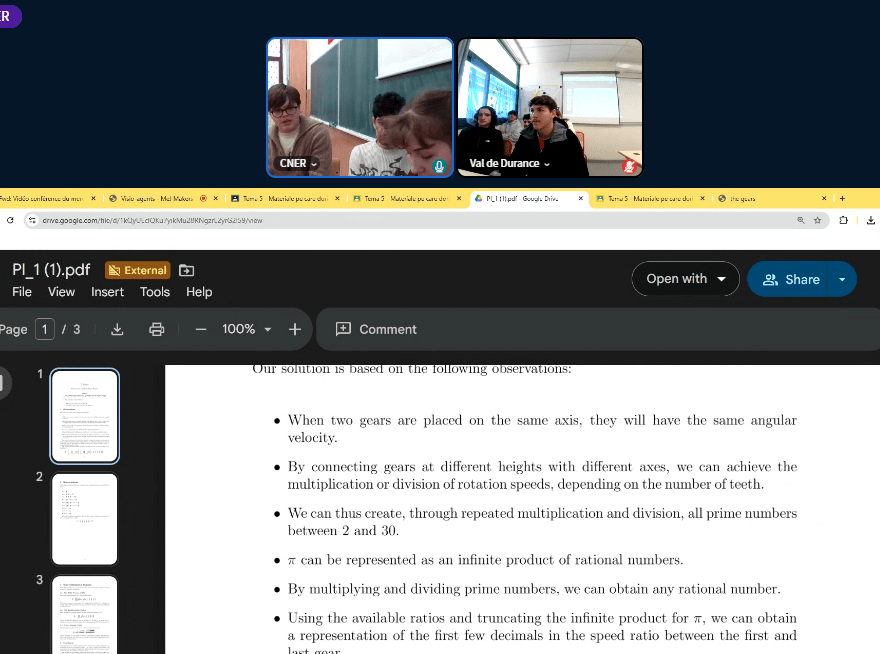Open the share options arrow next to Share

[842, 279]
